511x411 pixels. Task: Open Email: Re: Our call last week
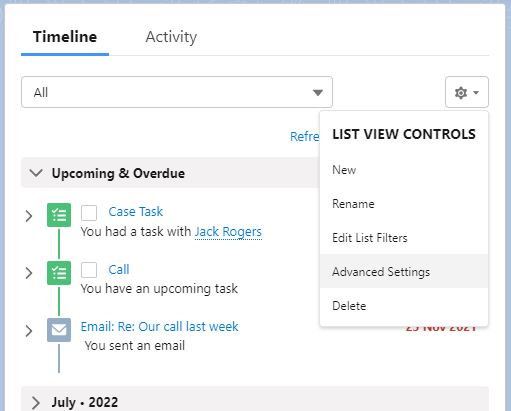point(159,327)
